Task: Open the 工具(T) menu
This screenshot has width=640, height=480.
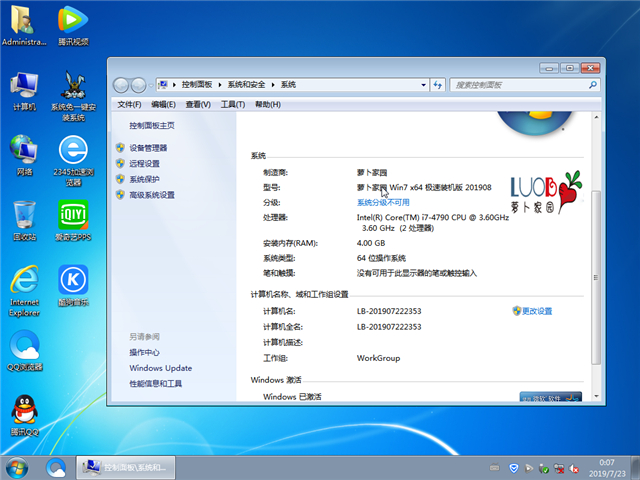Action: click(233, 104)
